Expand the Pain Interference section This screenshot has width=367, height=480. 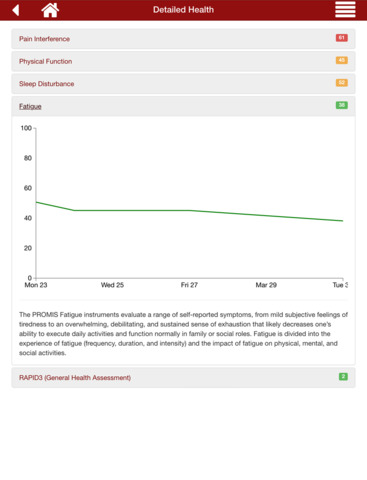click(x=183, y=39)
